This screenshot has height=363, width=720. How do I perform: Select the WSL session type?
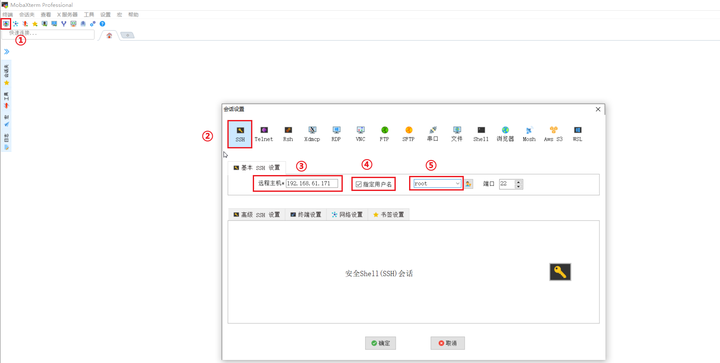click(577, 134)
